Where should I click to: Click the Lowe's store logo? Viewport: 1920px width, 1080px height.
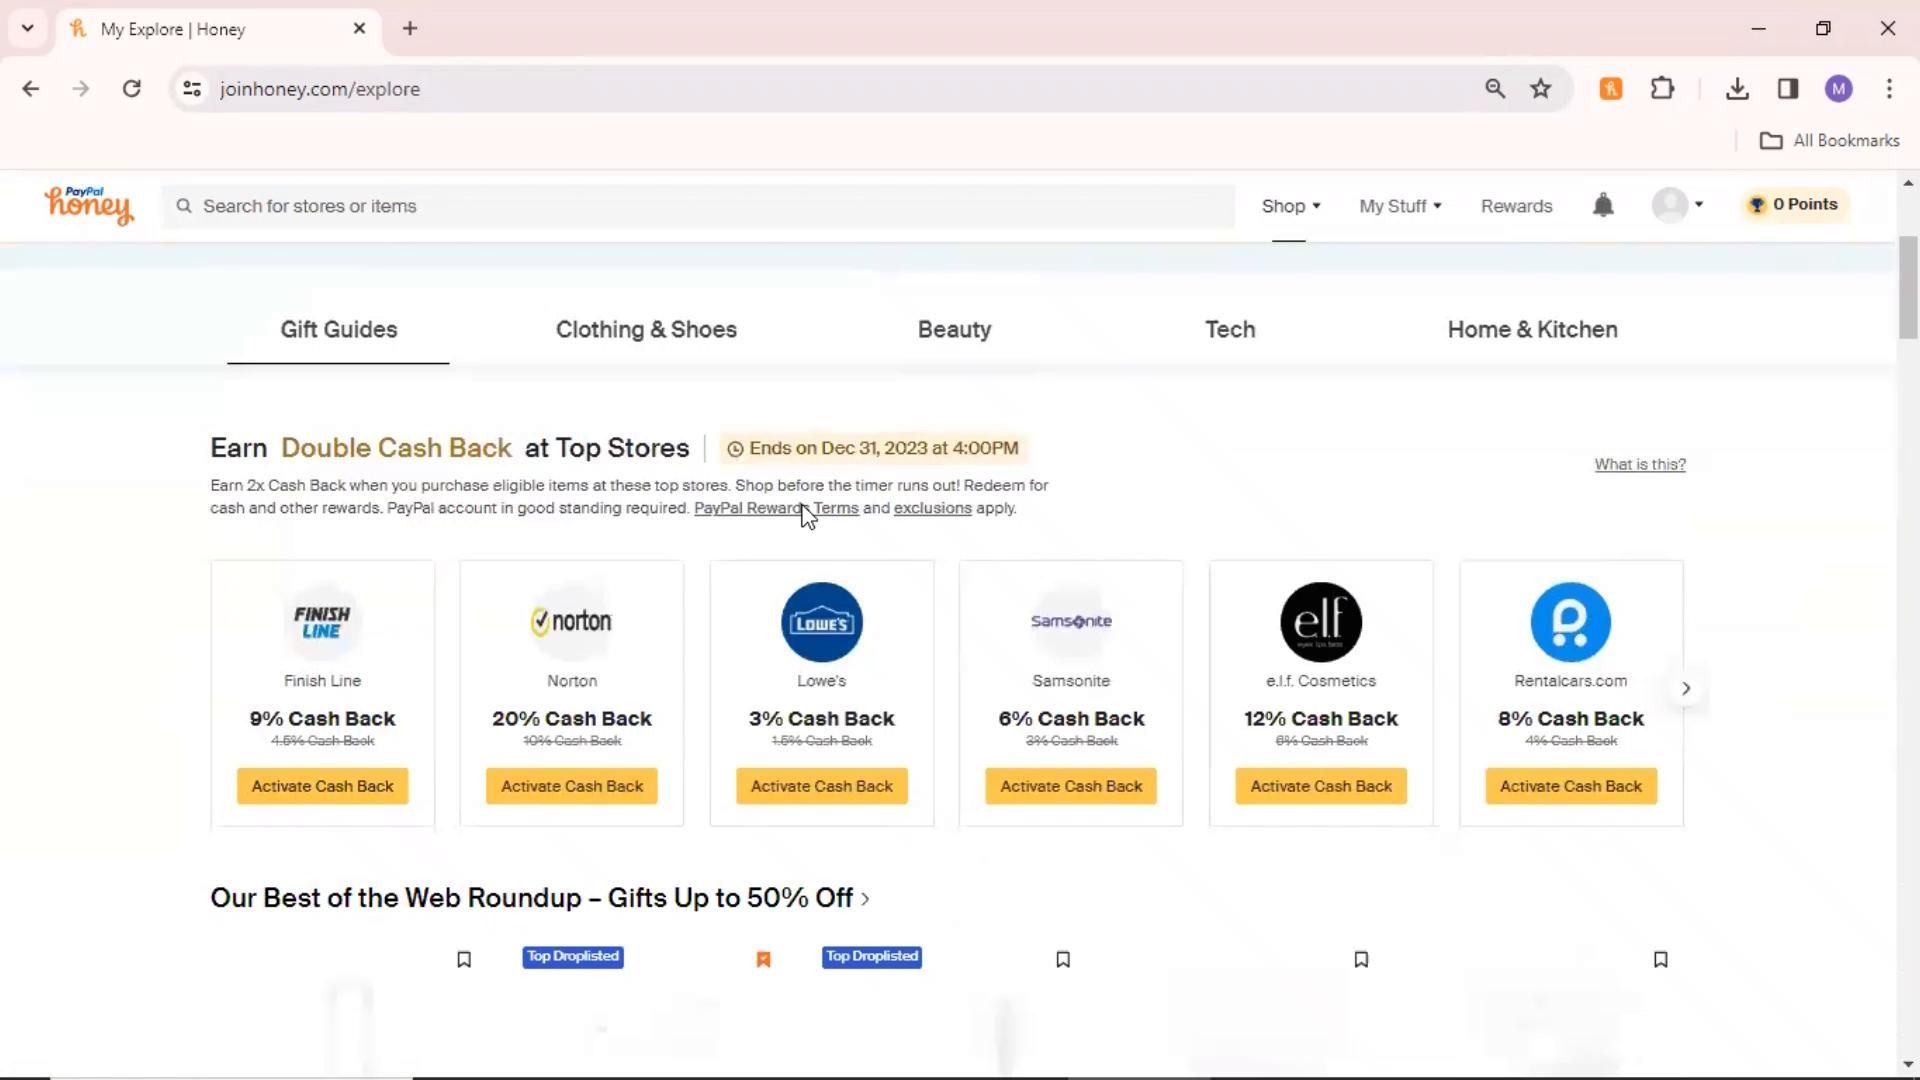pos(821,622)
